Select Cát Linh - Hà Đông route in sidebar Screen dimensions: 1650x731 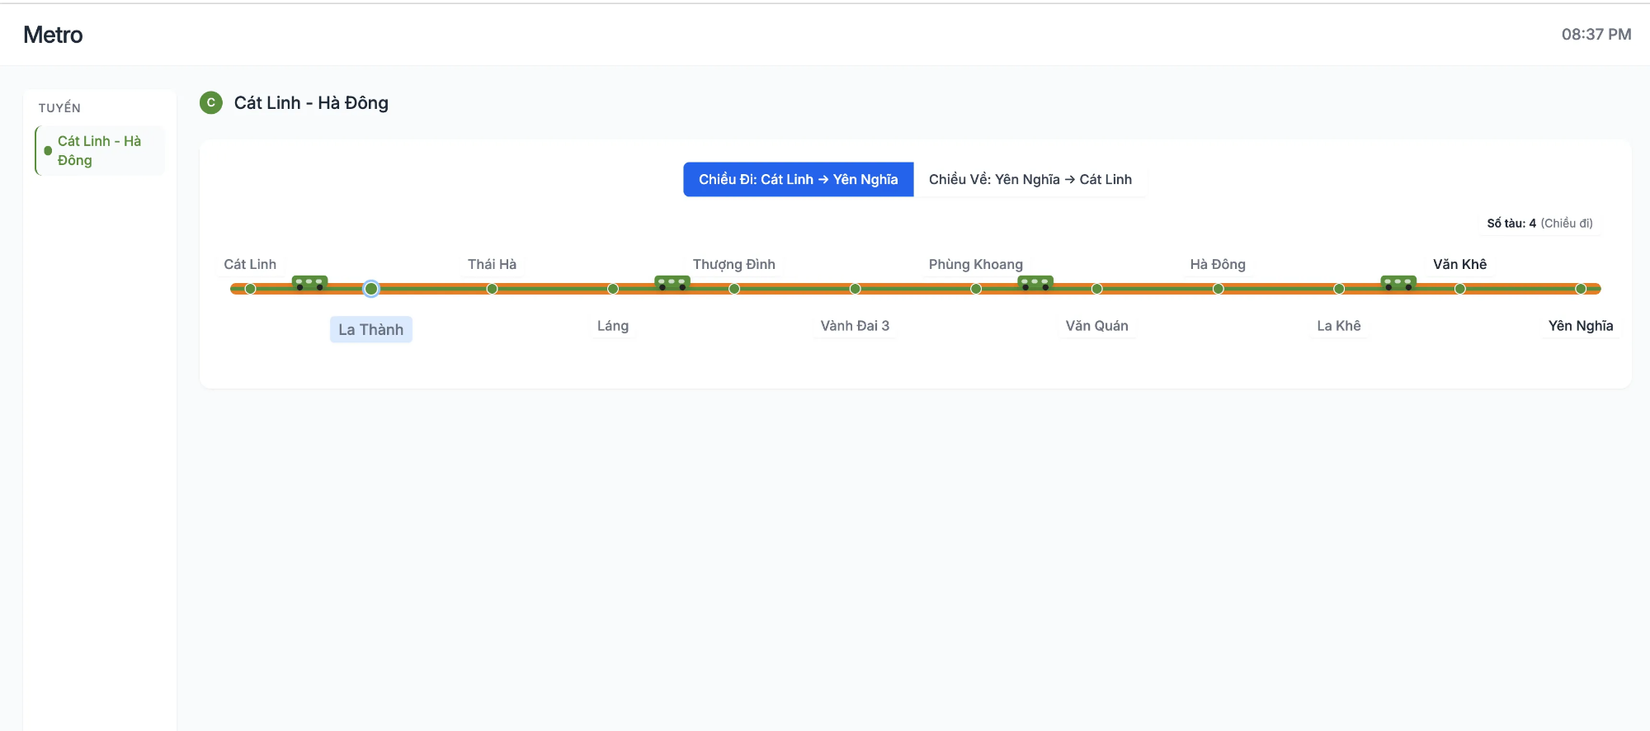[x=100, y=151]
